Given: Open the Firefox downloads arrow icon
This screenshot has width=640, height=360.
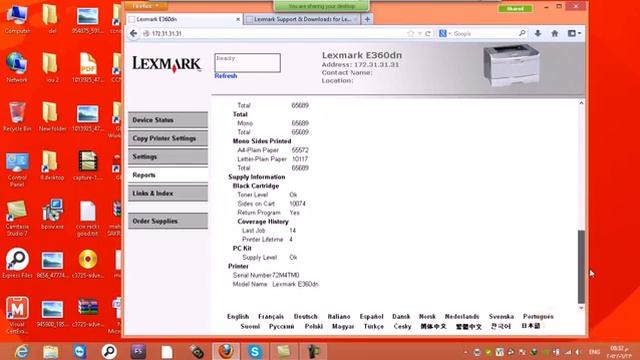Looking at the screenshot, I should [x=538, y=33].
